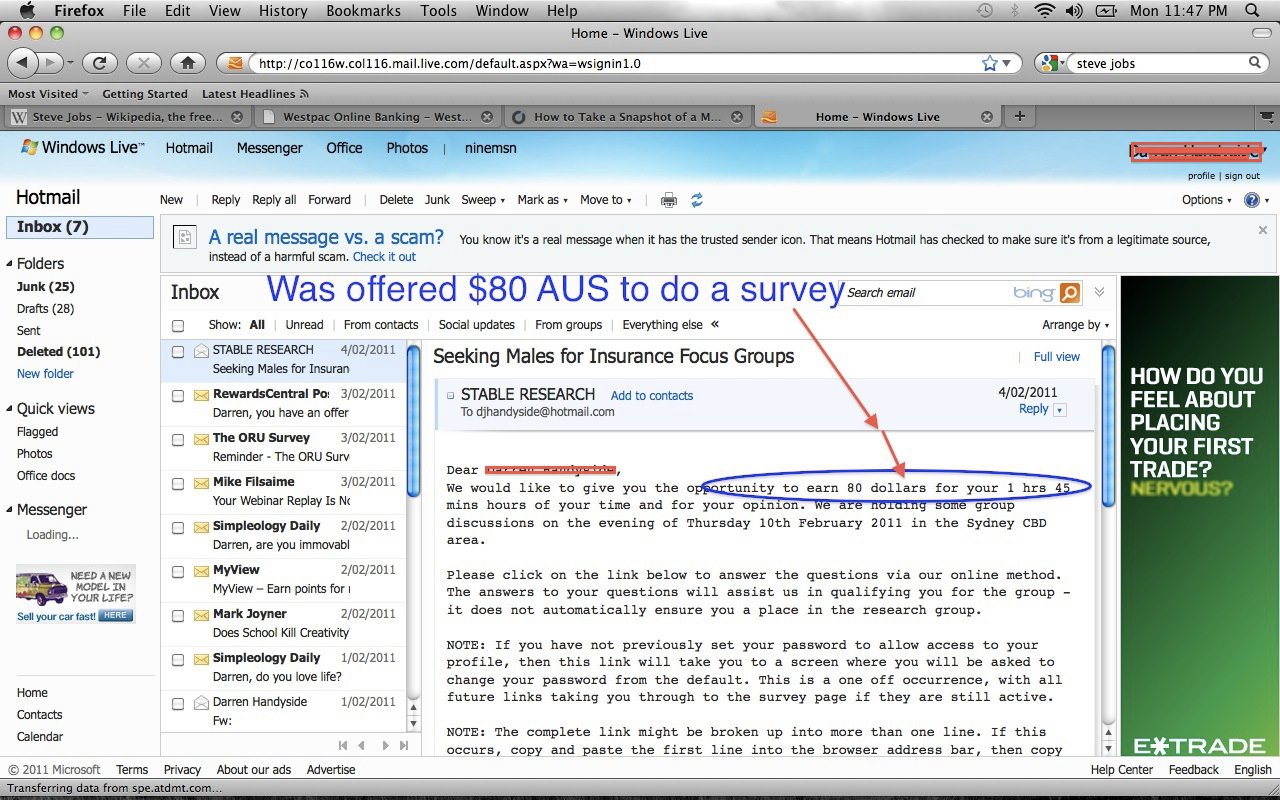Collapse the Quick views section
Viewport: 1280px width, 800px height.
tap(9, 409)
